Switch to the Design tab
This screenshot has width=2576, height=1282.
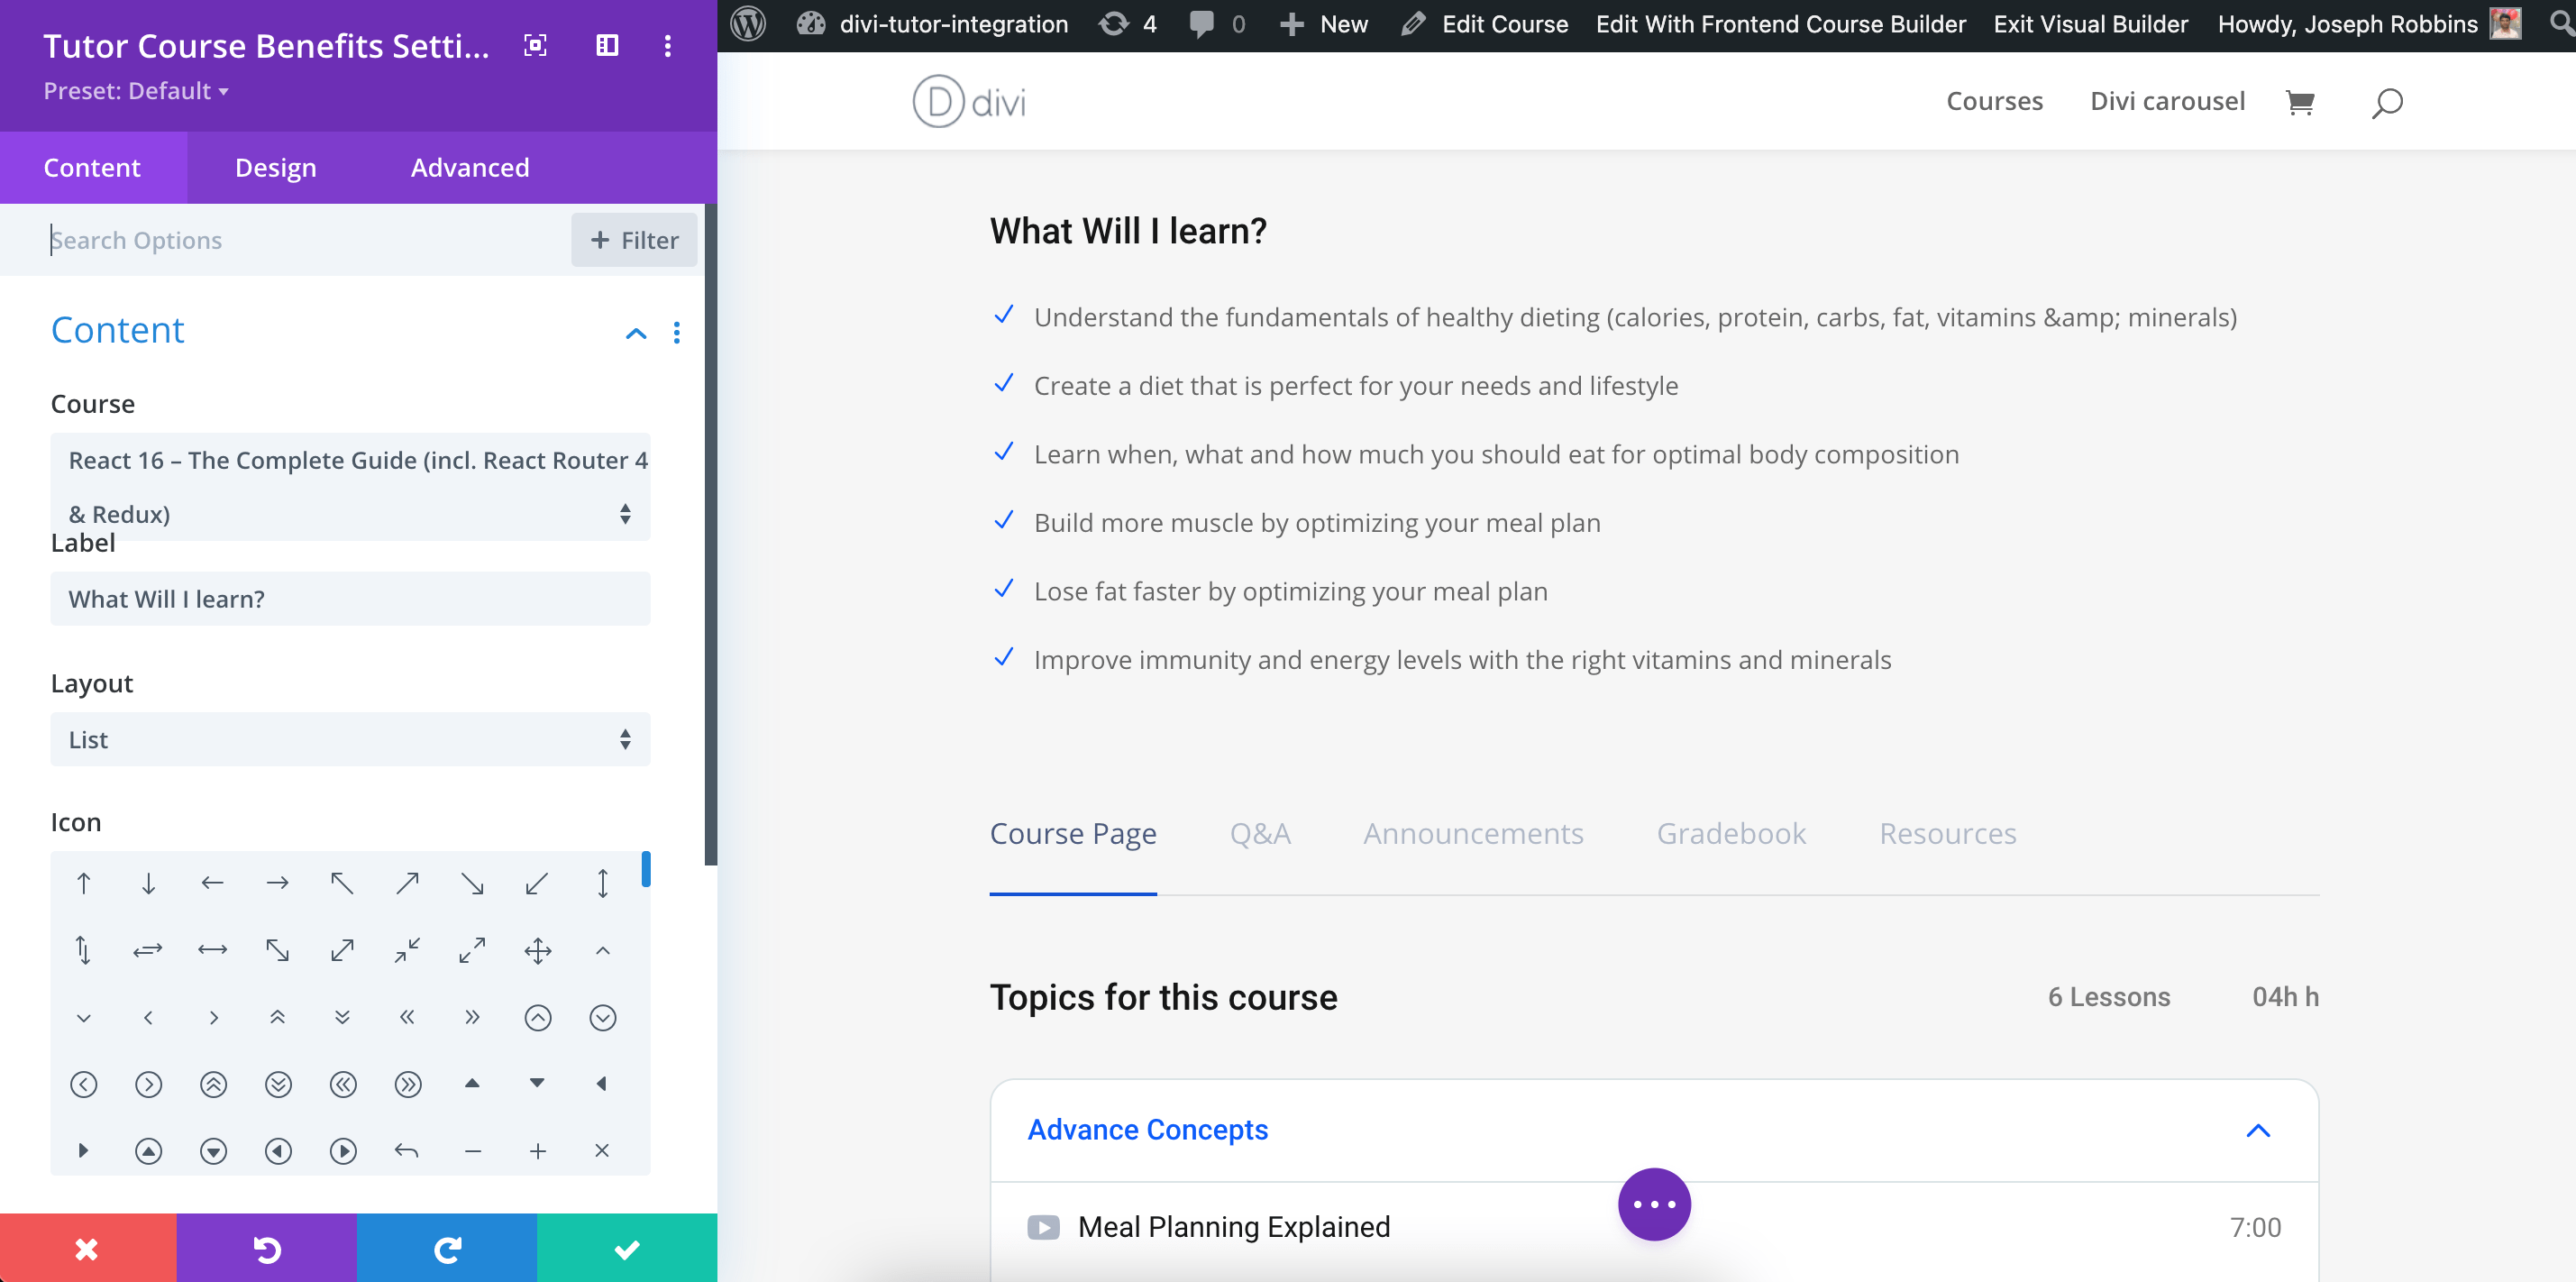pyautogui.click(x=275, y=167)
